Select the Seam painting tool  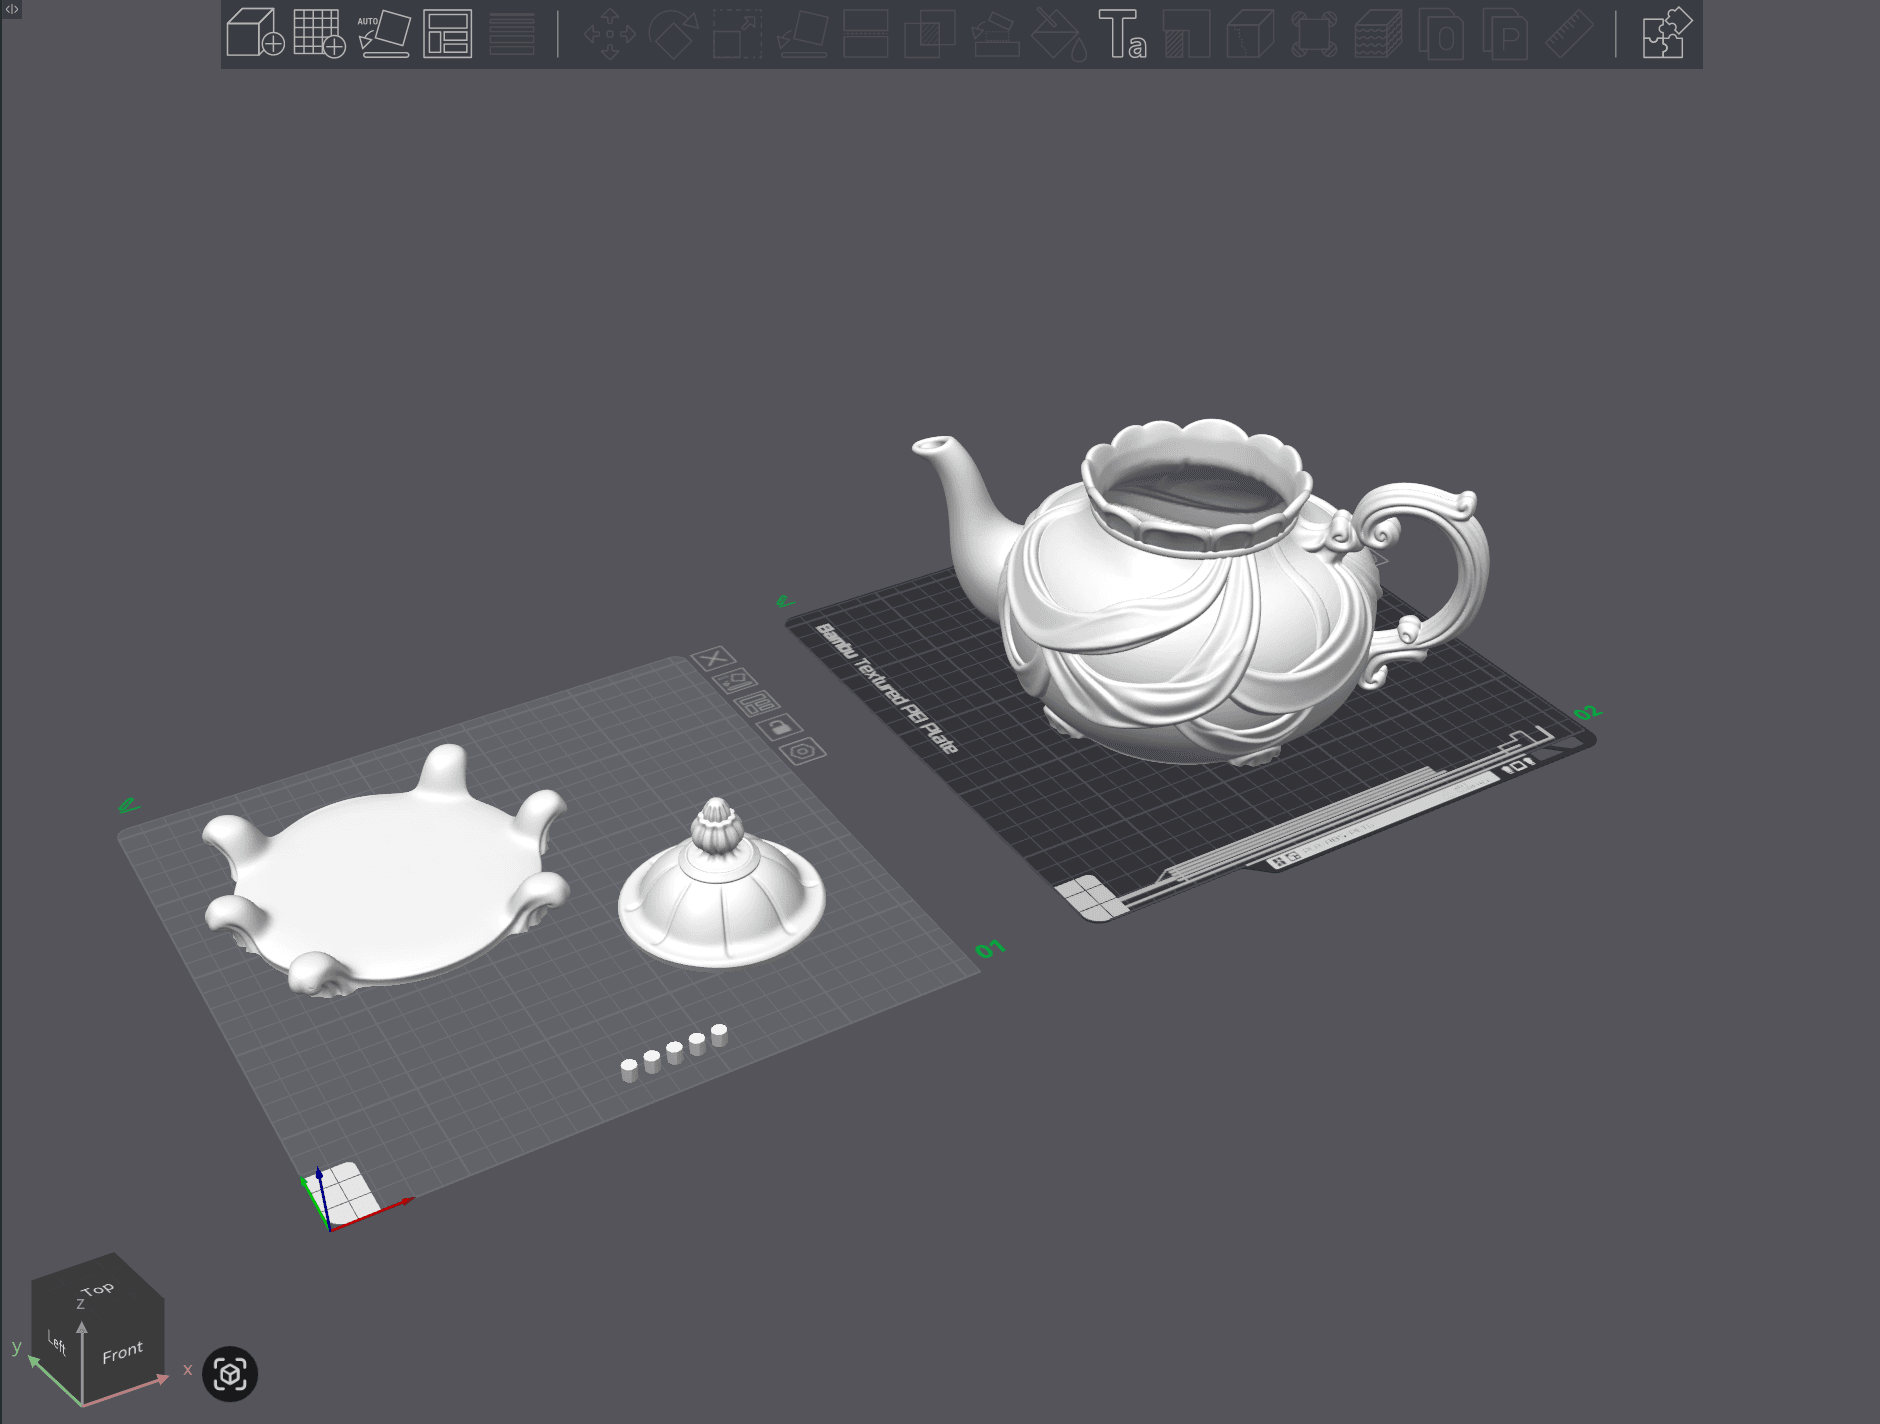[x=1187, y=33]
